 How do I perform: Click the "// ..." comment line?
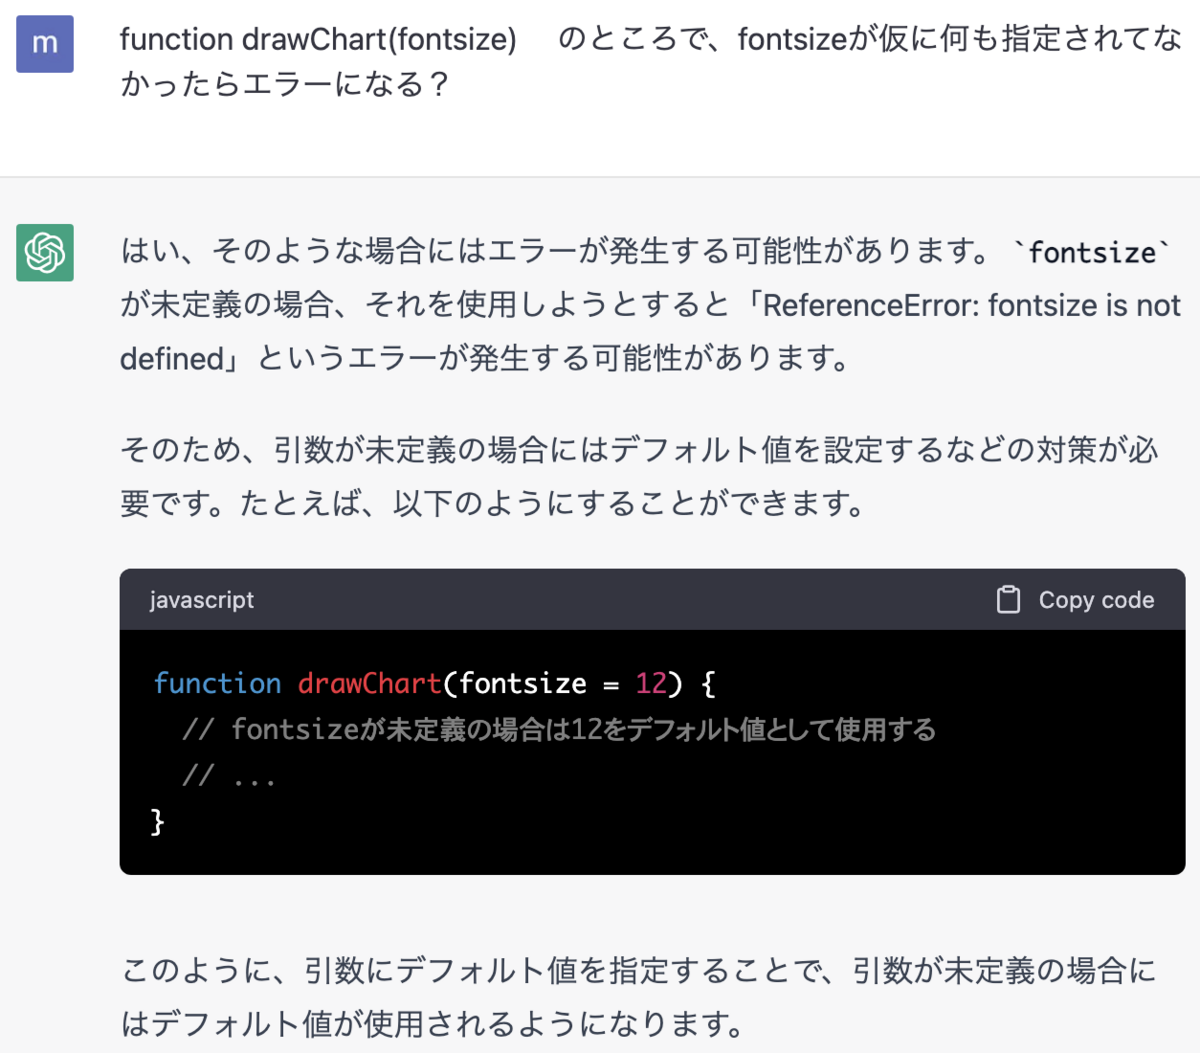[228, 775]
